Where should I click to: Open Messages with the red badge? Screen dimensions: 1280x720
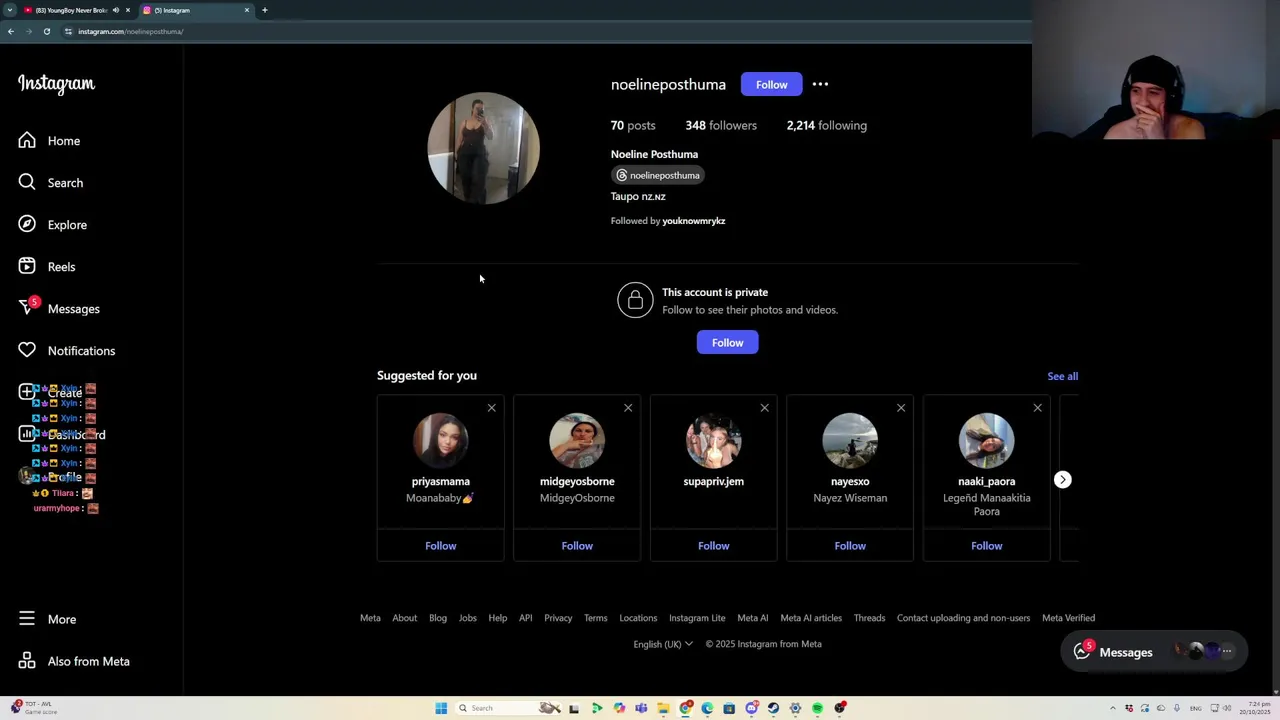59,309
